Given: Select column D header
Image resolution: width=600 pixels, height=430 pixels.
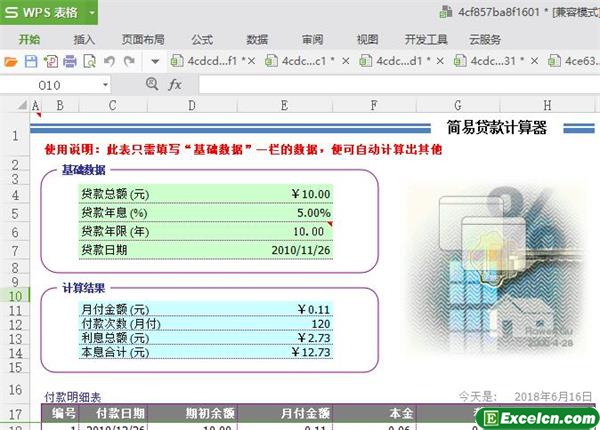Looking at the screenshot, I should pyautogui.click(x=192, y=105).
